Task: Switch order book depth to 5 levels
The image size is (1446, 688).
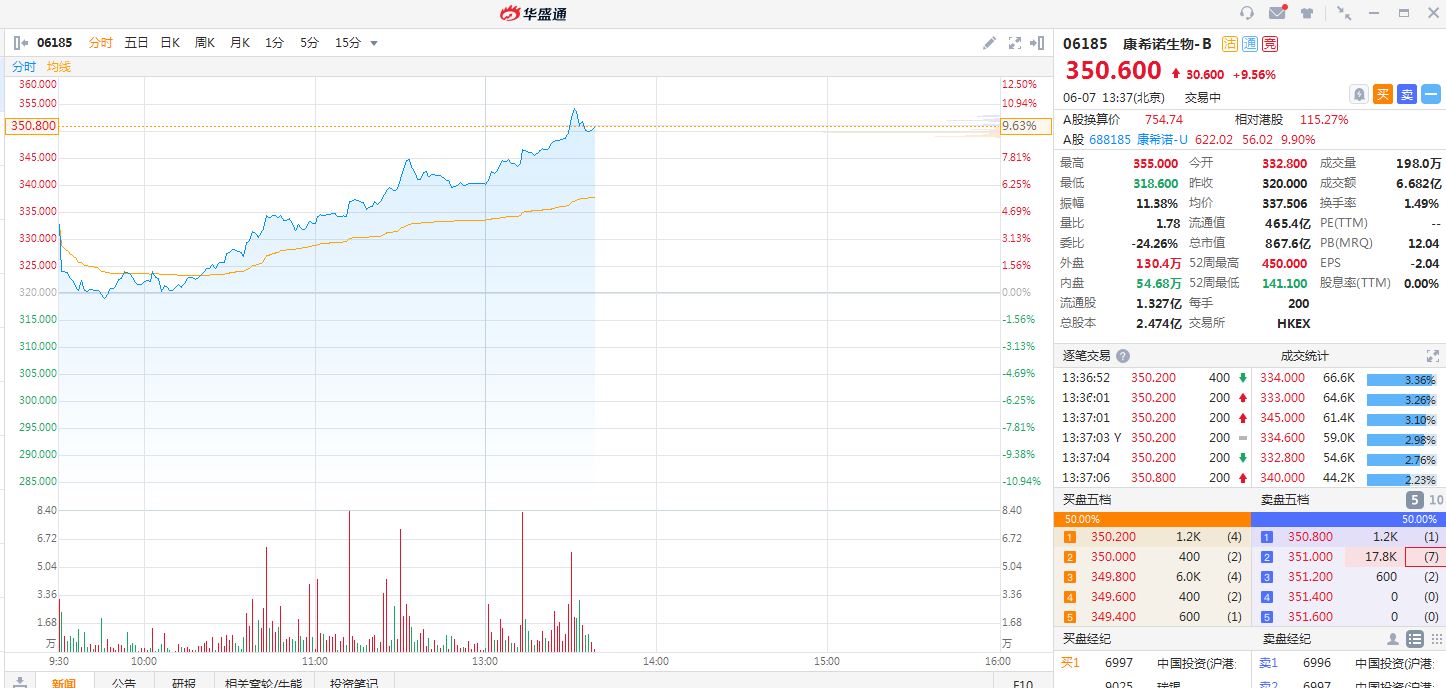Action: pos(1415,500)
